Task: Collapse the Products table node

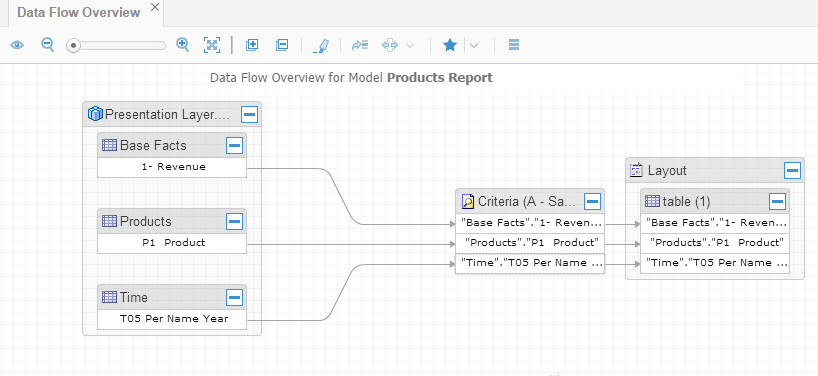Action: [235, 222]
